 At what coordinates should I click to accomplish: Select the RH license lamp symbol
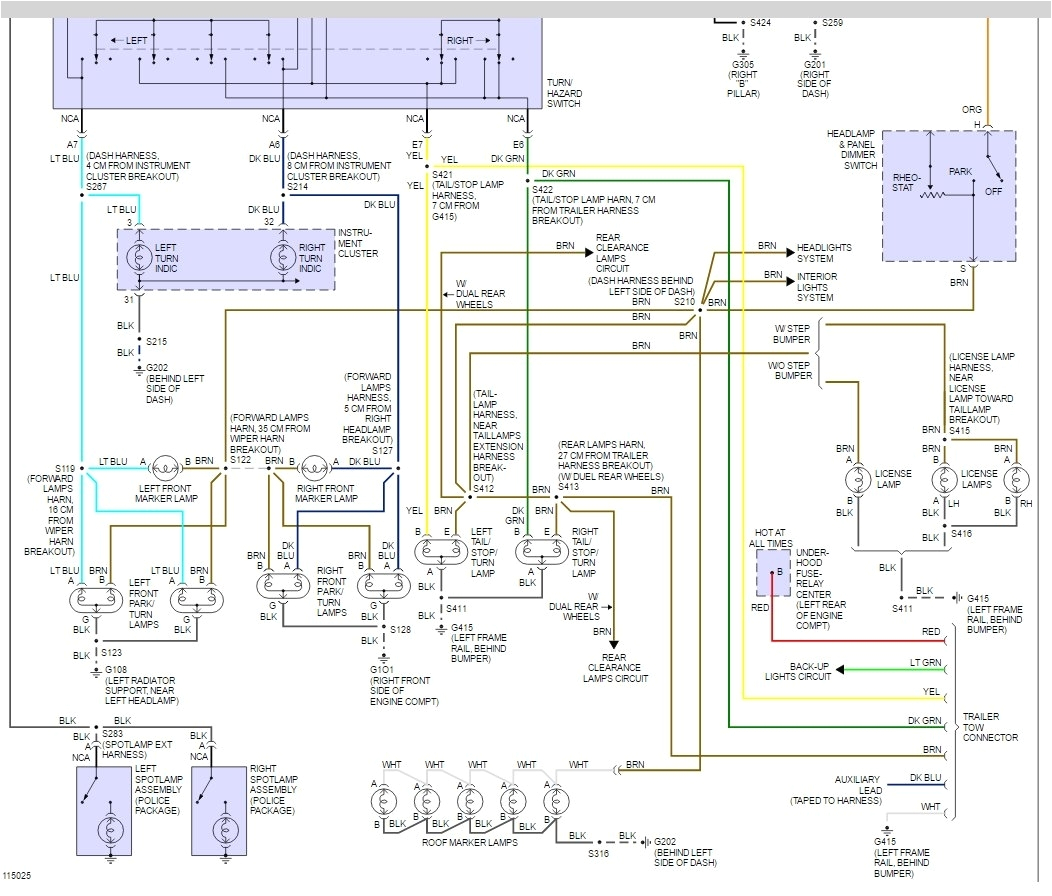(1016, 481)
